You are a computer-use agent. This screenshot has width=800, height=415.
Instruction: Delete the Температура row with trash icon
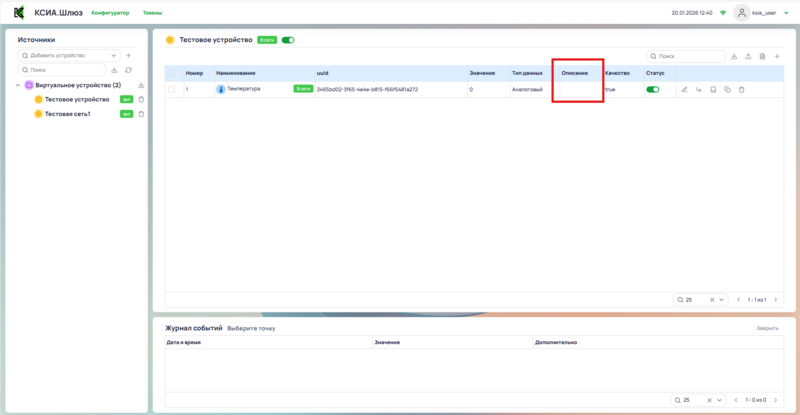pos(741,90)
